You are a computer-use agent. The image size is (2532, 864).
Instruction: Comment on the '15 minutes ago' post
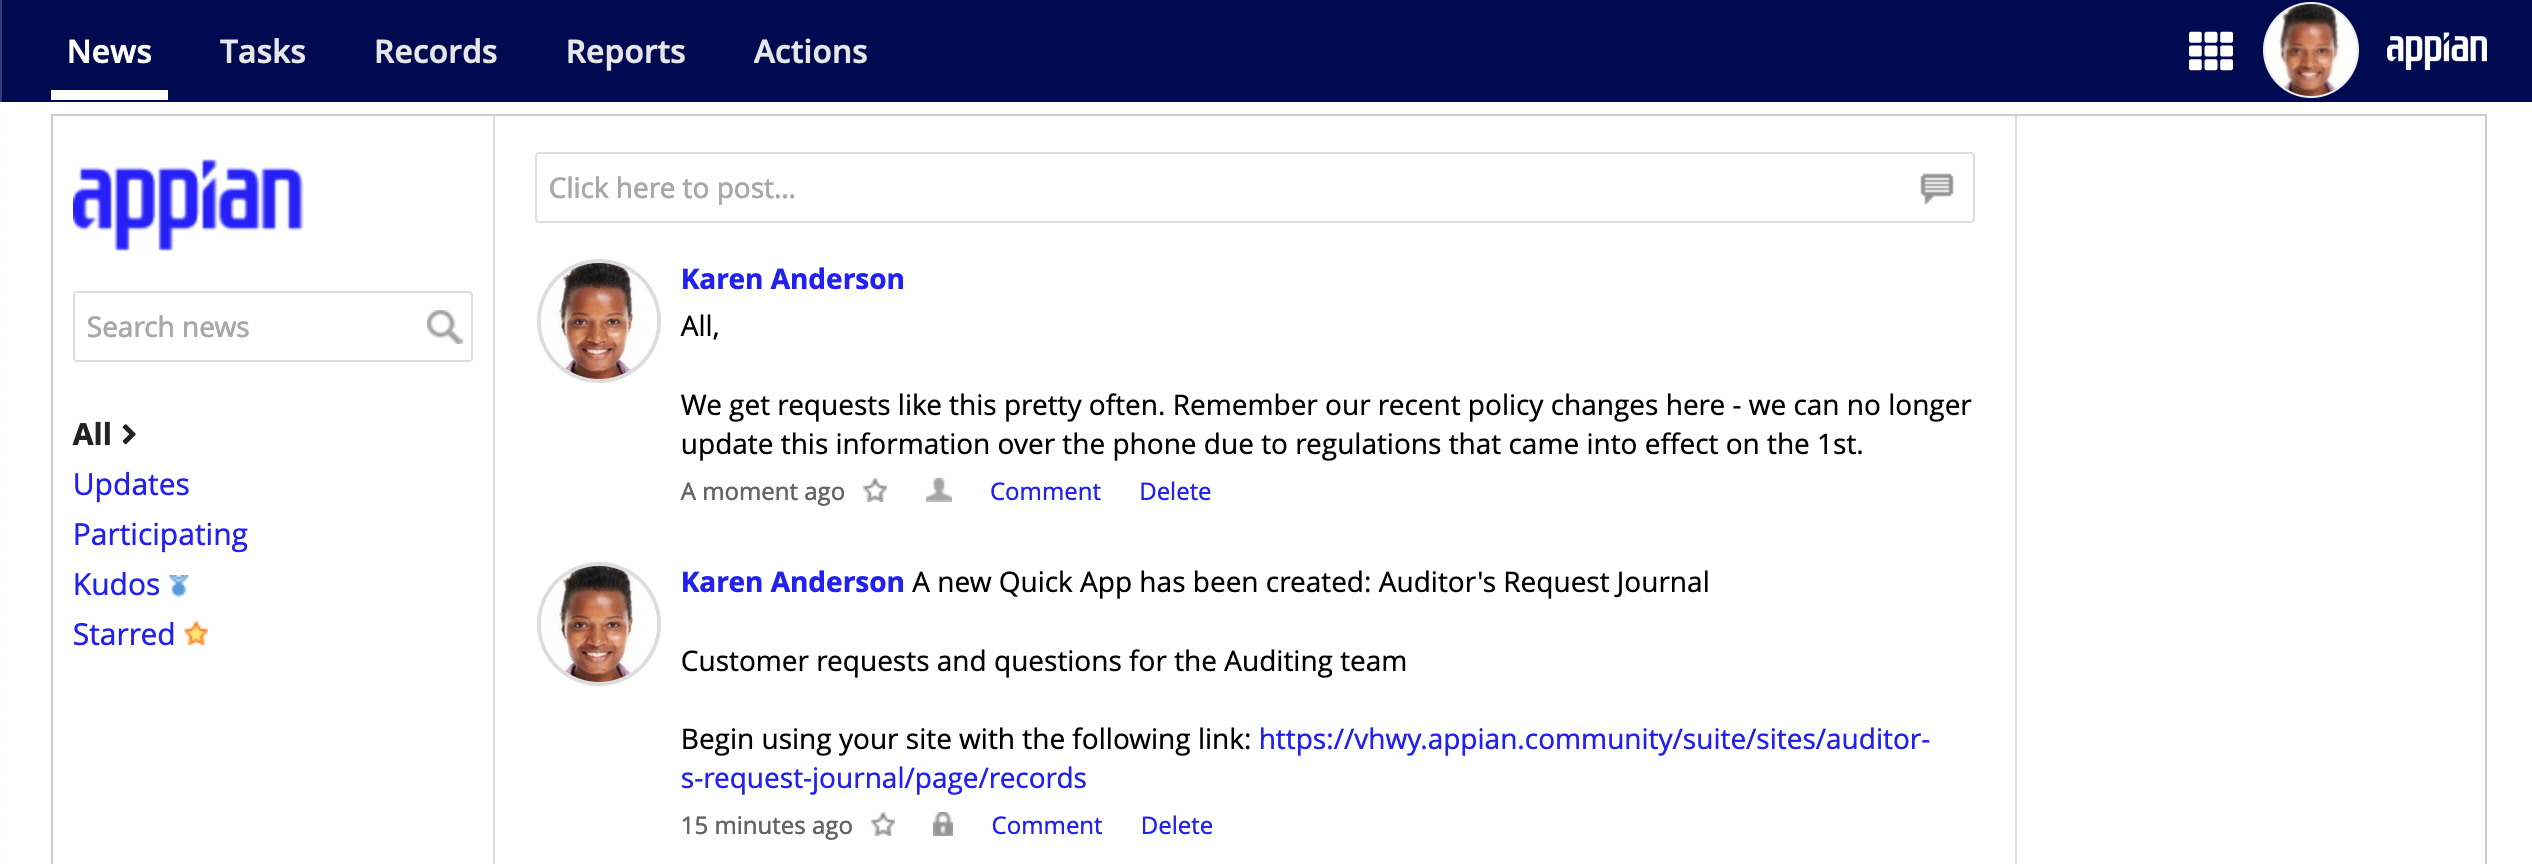[x=1046, y=825]
